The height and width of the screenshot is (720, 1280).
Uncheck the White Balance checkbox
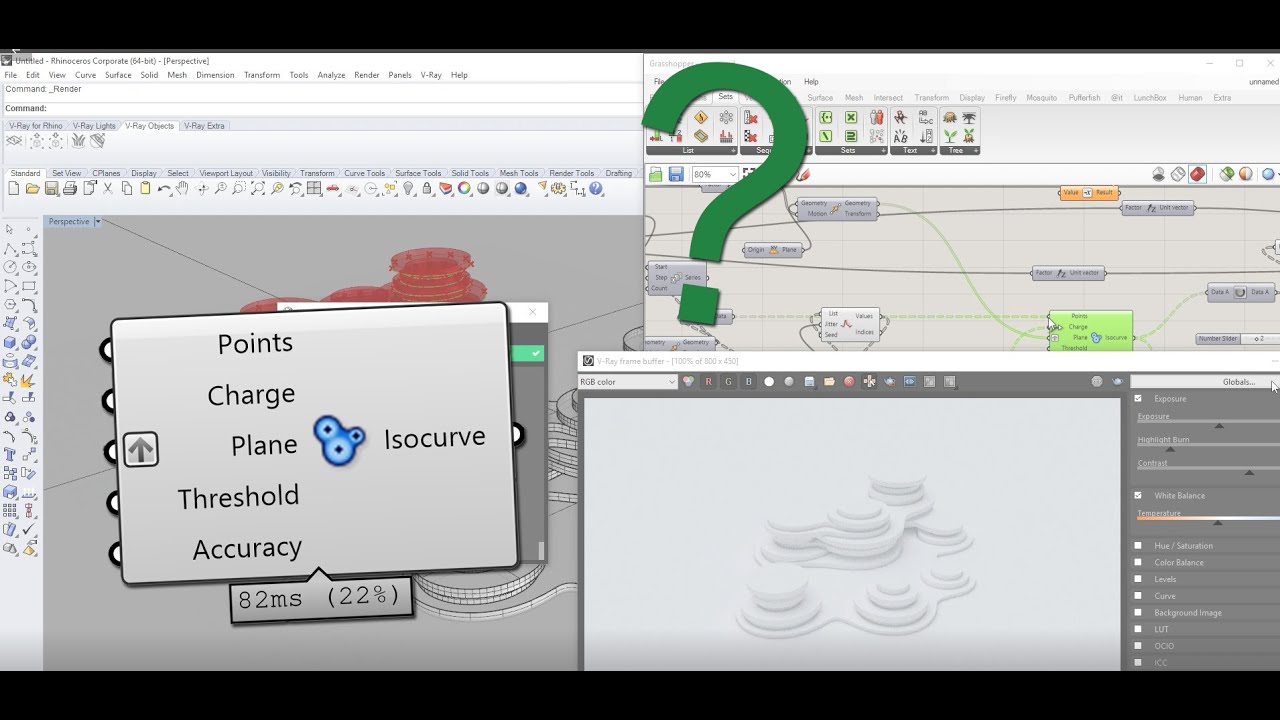(x=1137, y=495)
